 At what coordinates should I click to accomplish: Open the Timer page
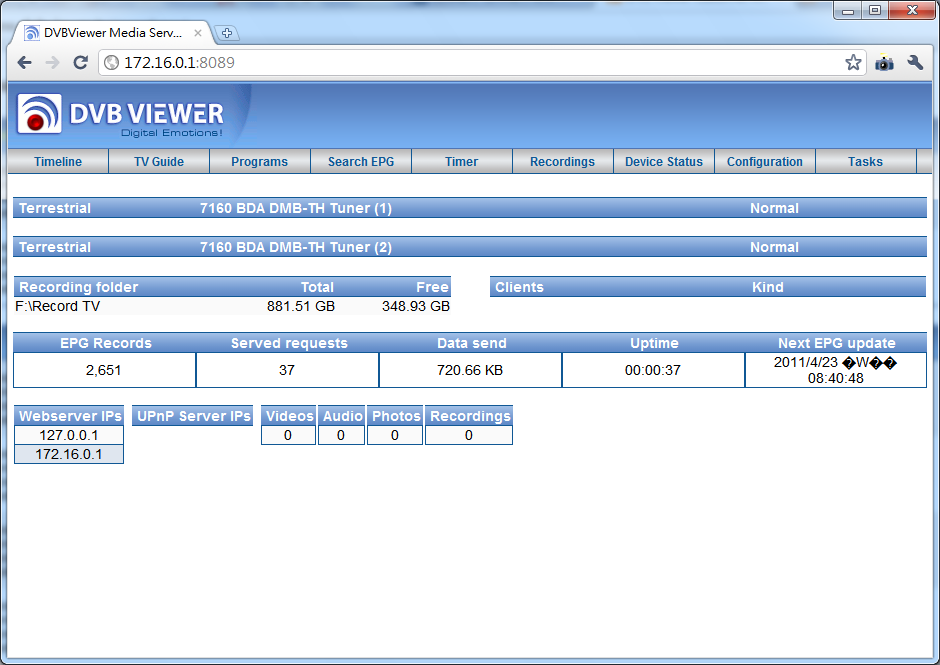[461, 162]
